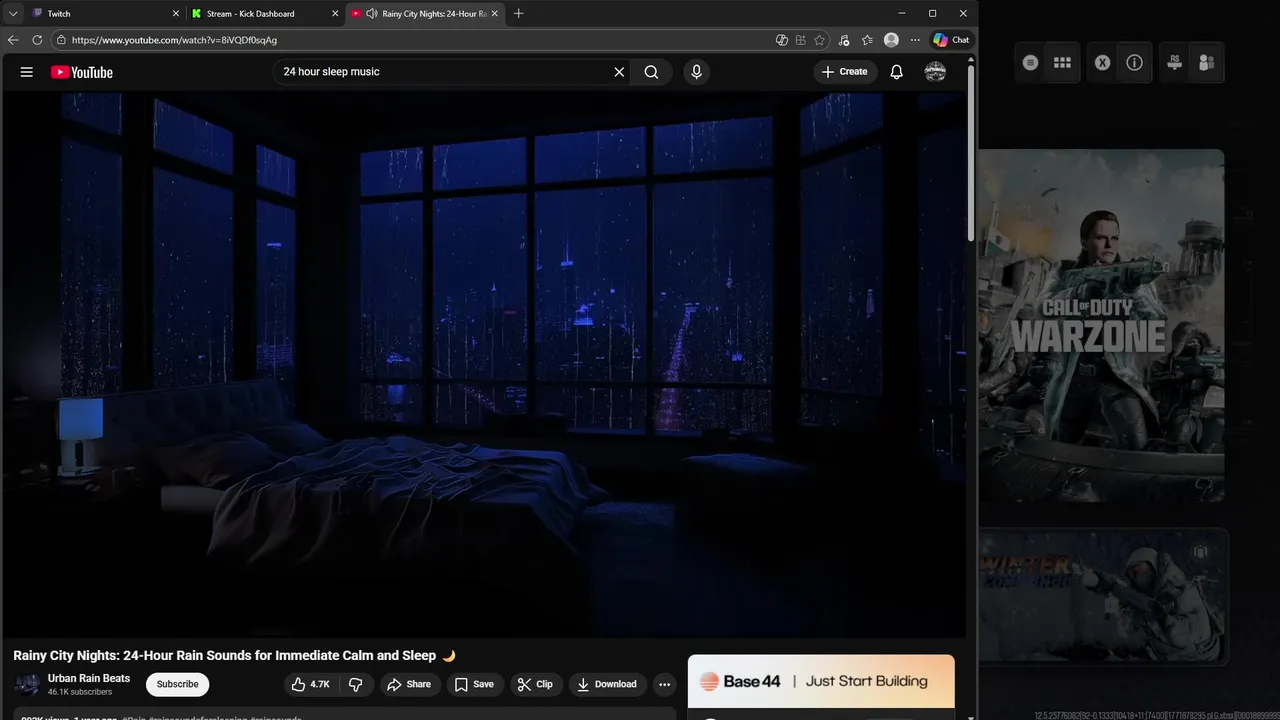Open the Copilot Chat button
1280x720 pixels.
tap(951, 40)
